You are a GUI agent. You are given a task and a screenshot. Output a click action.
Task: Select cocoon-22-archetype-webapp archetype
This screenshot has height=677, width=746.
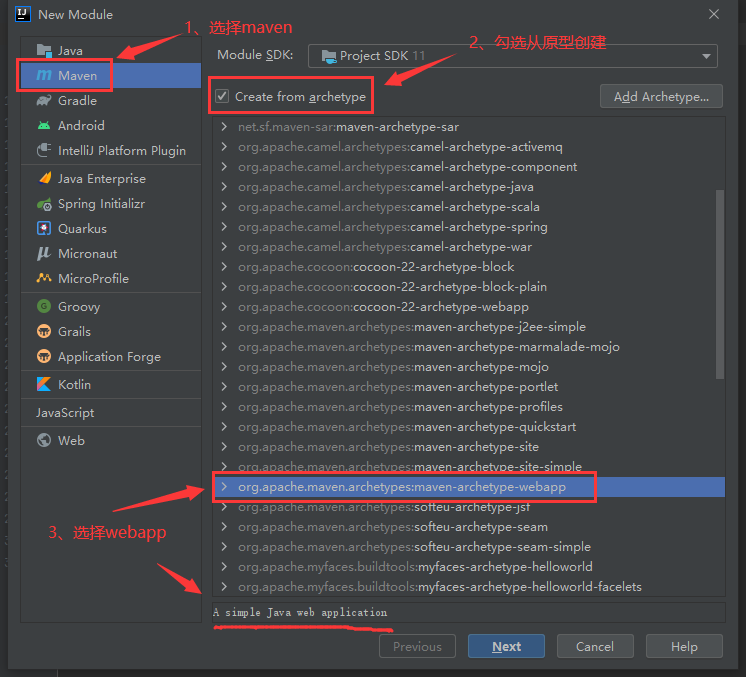(x=469, y=306)
